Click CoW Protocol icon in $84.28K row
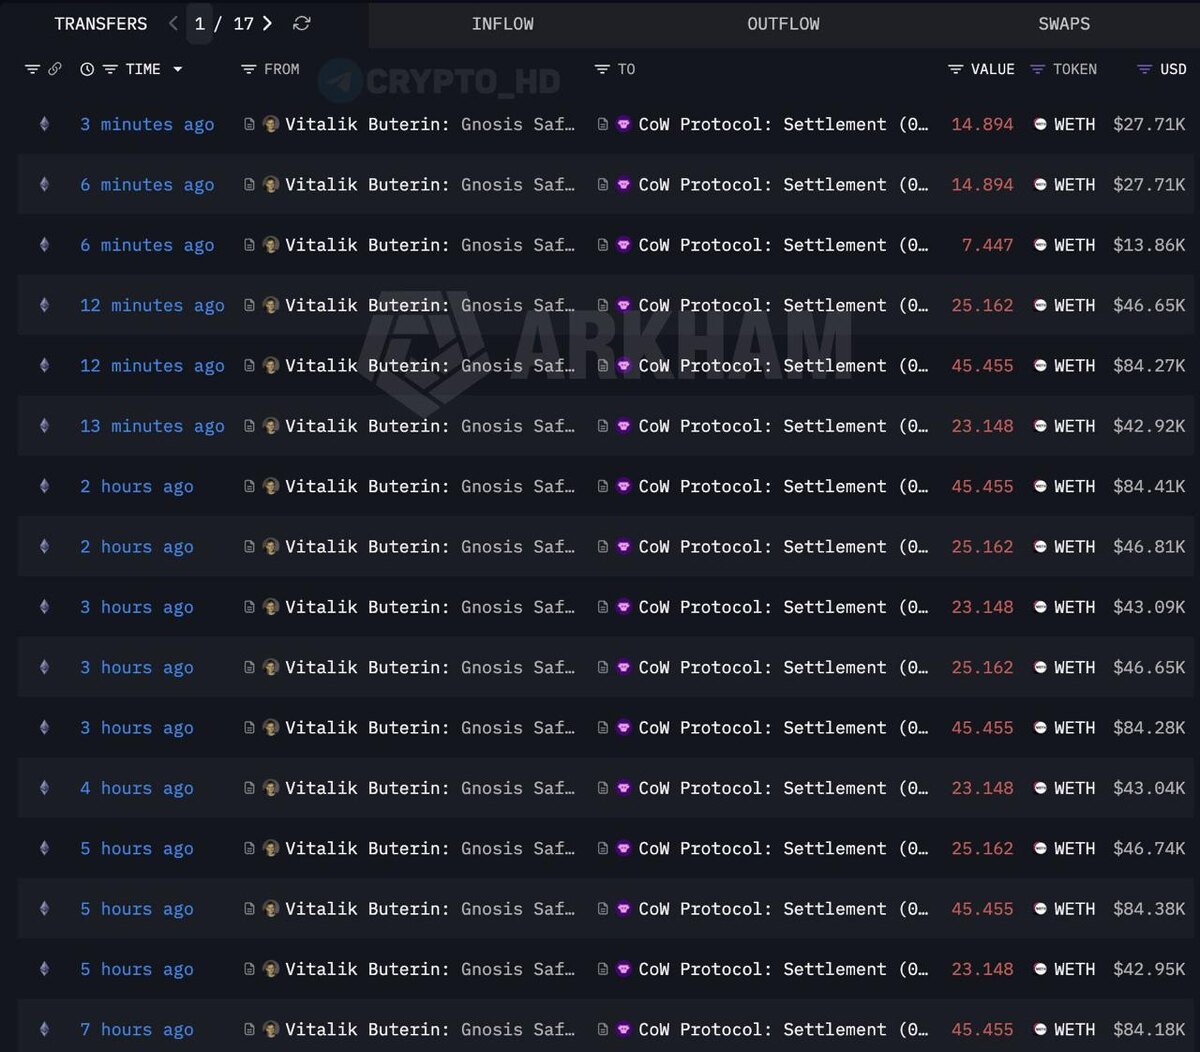Image resolution: width=1200 pixels, height=1052 pixels. (624, 728)
